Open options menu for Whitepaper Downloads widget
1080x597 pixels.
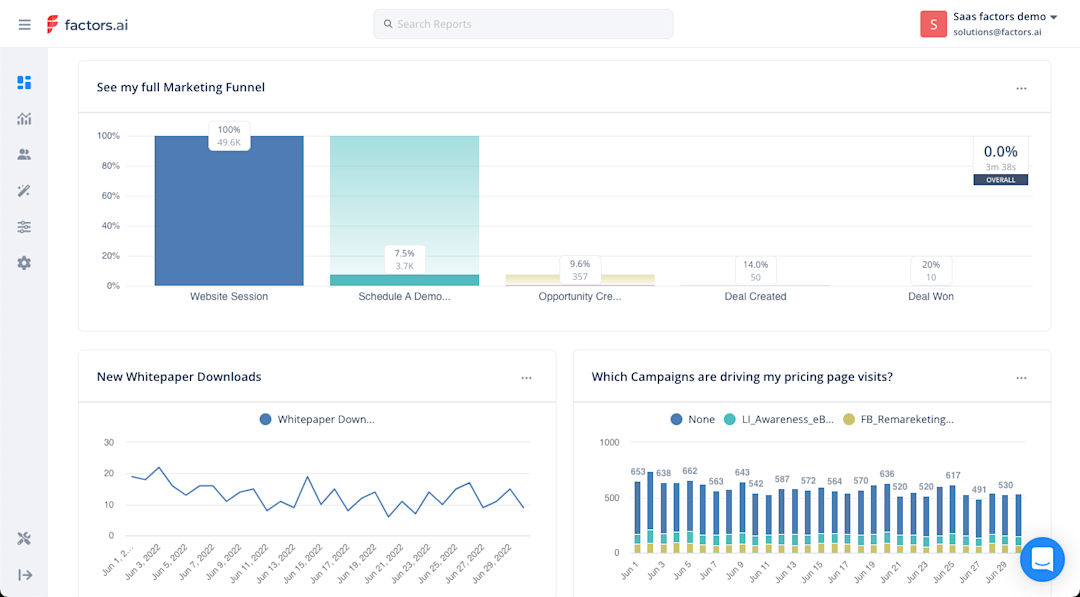[526, 378]
